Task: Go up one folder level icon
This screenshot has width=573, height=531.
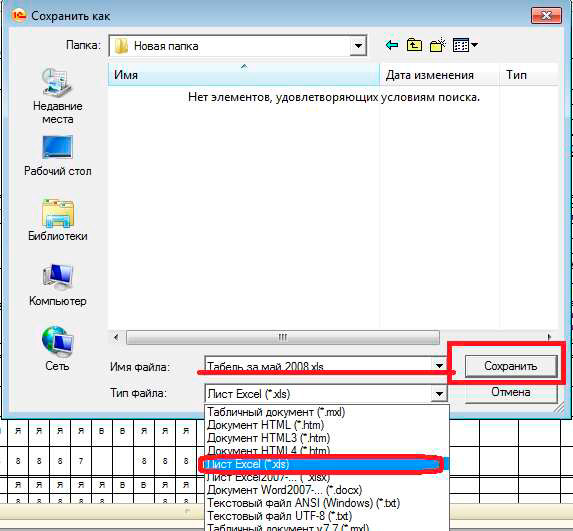Action: [x=414, y=45]
